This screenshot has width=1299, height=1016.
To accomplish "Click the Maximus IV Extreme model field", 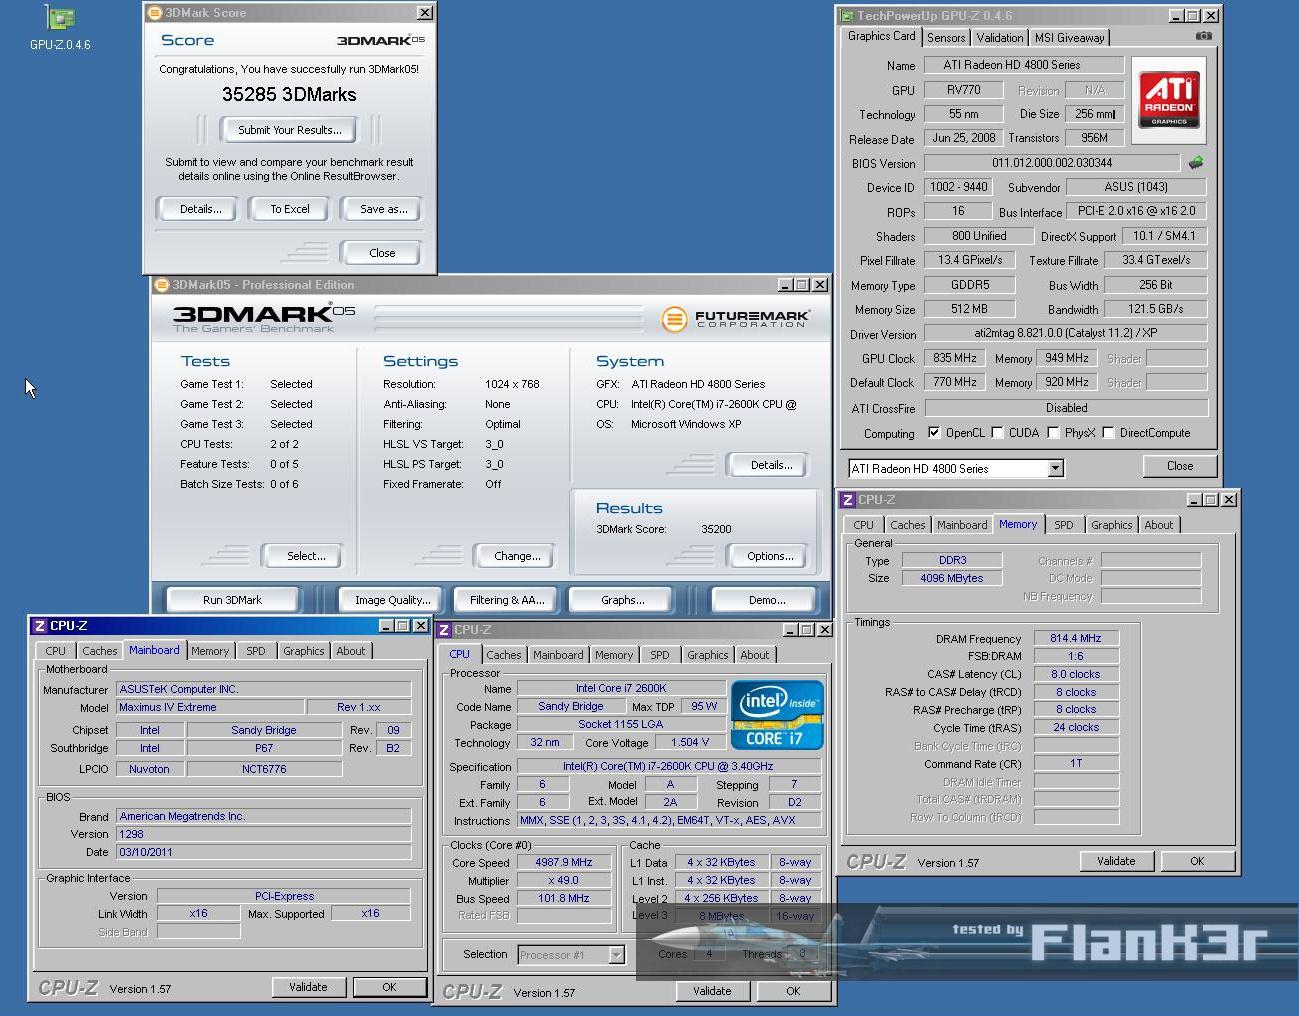I will (x=210, y=707).
